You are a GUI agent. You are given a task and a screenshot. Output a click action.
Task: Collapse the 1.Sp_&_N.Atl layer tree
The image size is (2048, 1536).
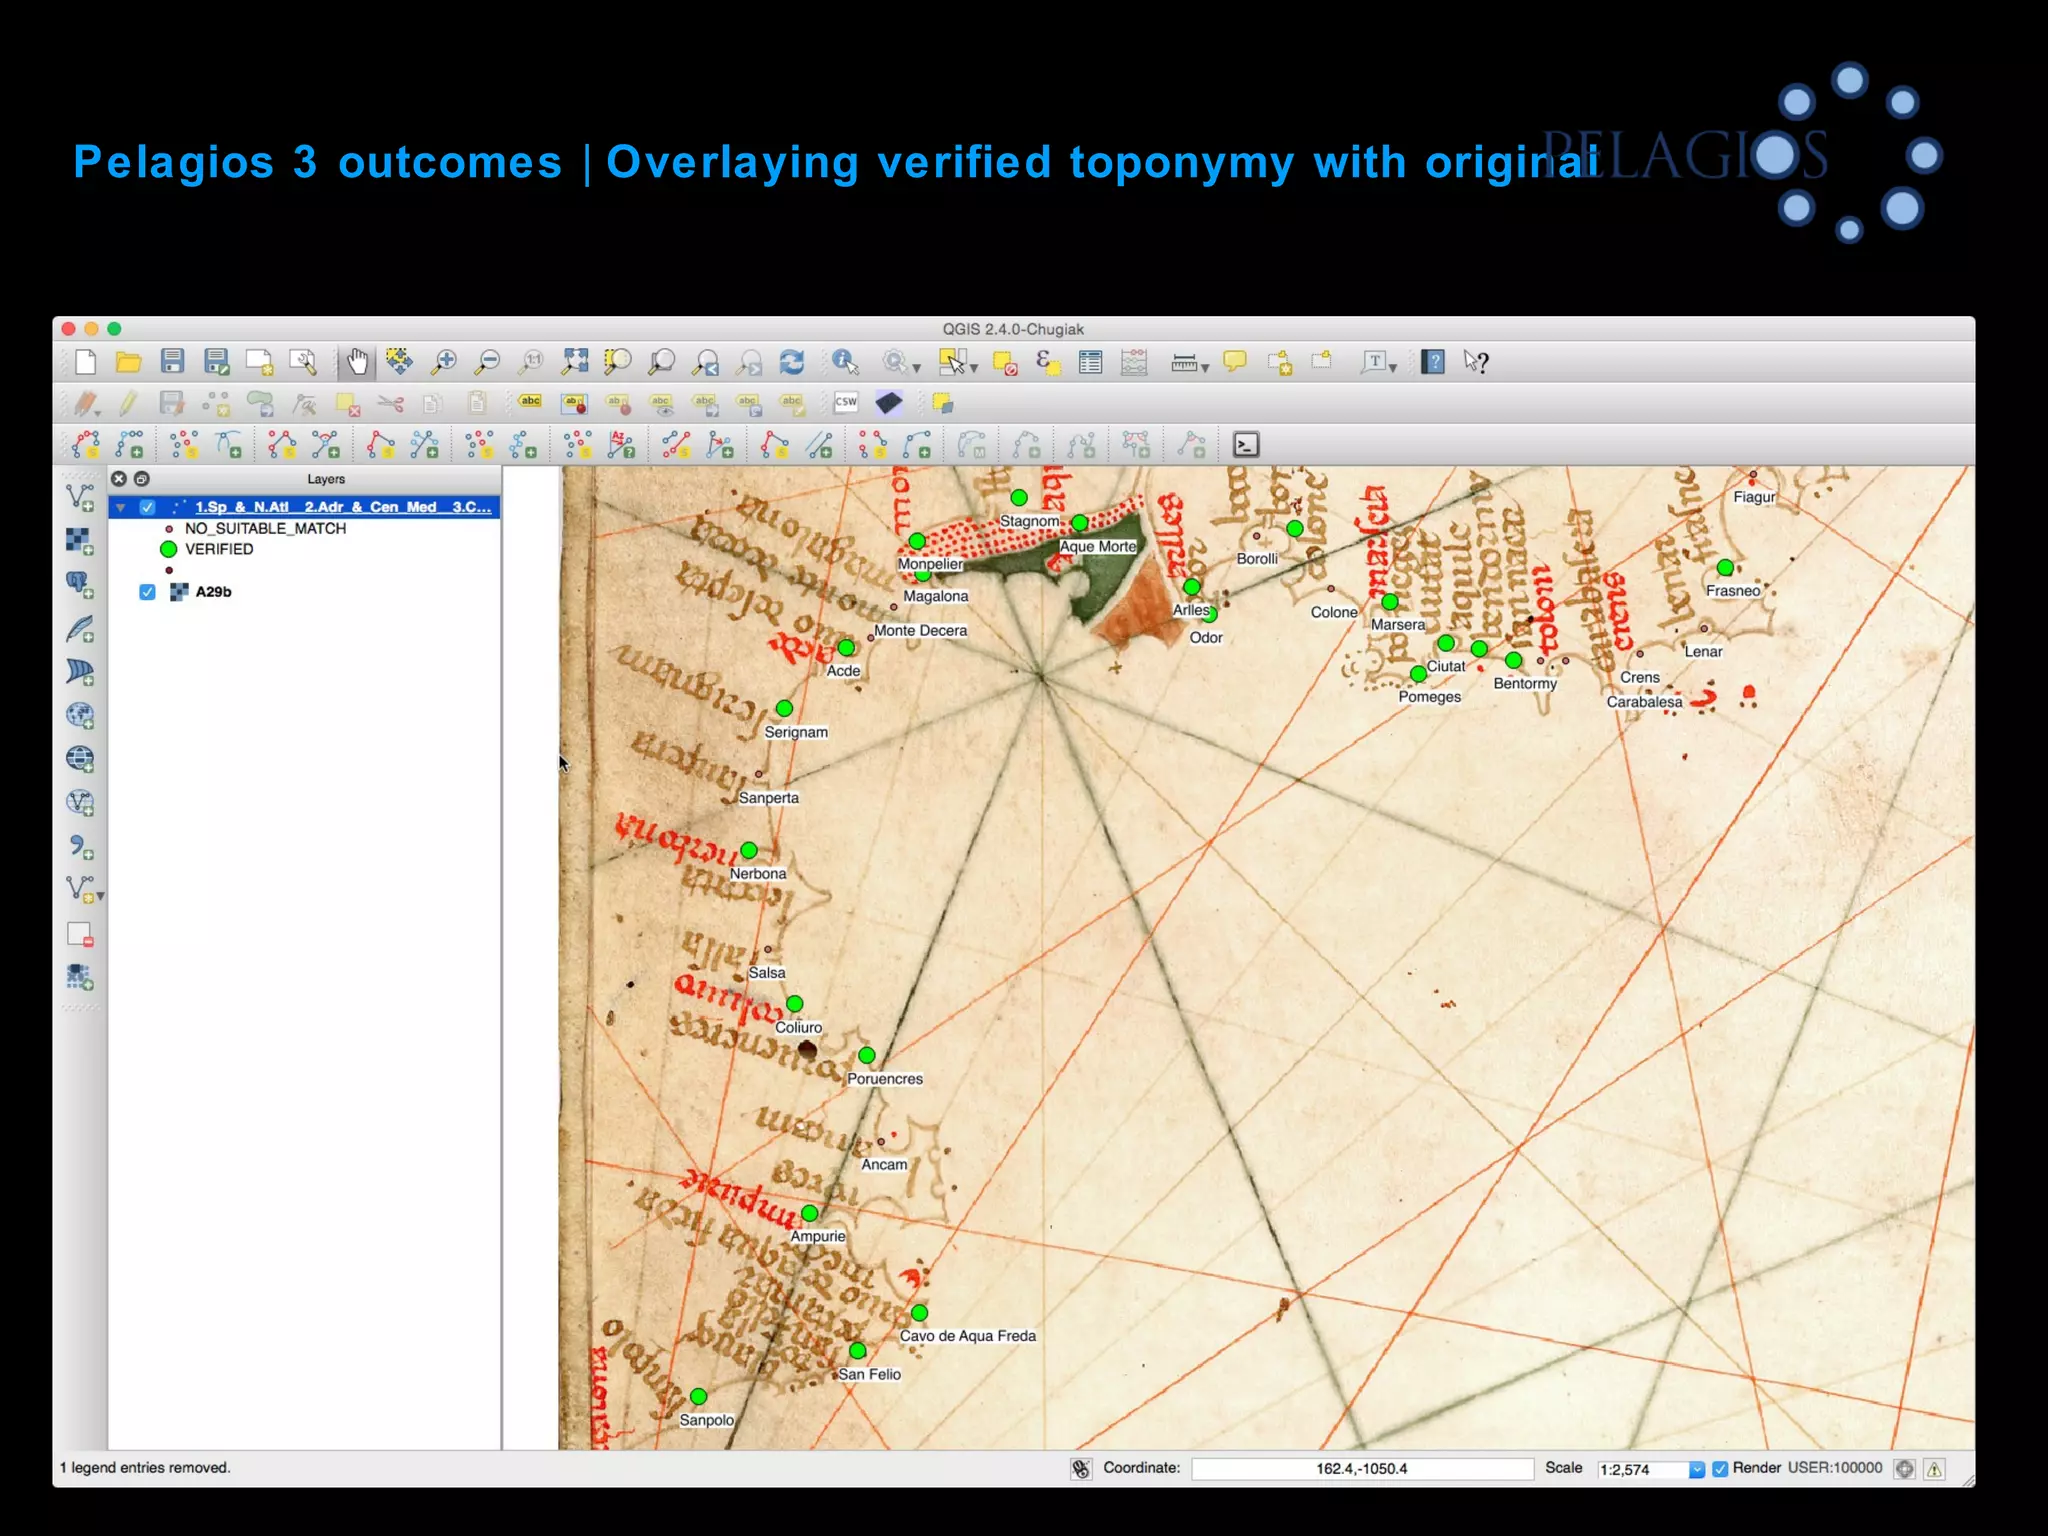click(x=121, y=507)
